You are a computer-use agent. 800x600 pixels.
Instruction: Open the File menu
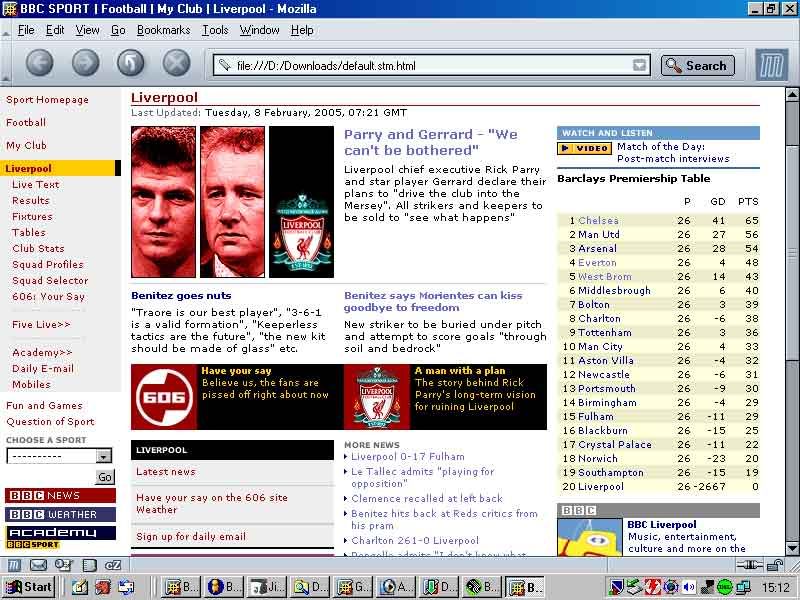tap(26, 30)
